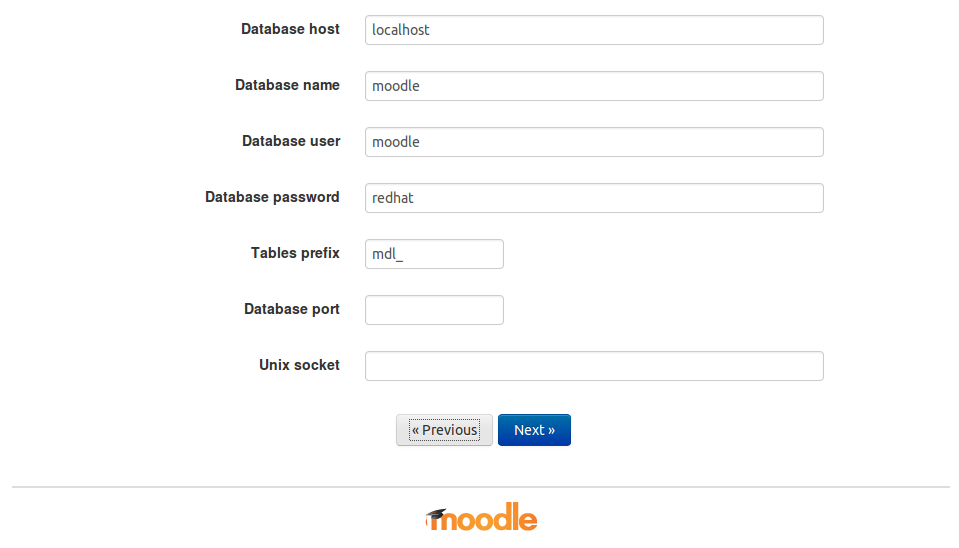Image resolution: width=959 pixels, height=548 pixels.
Task: Click into the Database name input field
Action: (x=594, y=86)
